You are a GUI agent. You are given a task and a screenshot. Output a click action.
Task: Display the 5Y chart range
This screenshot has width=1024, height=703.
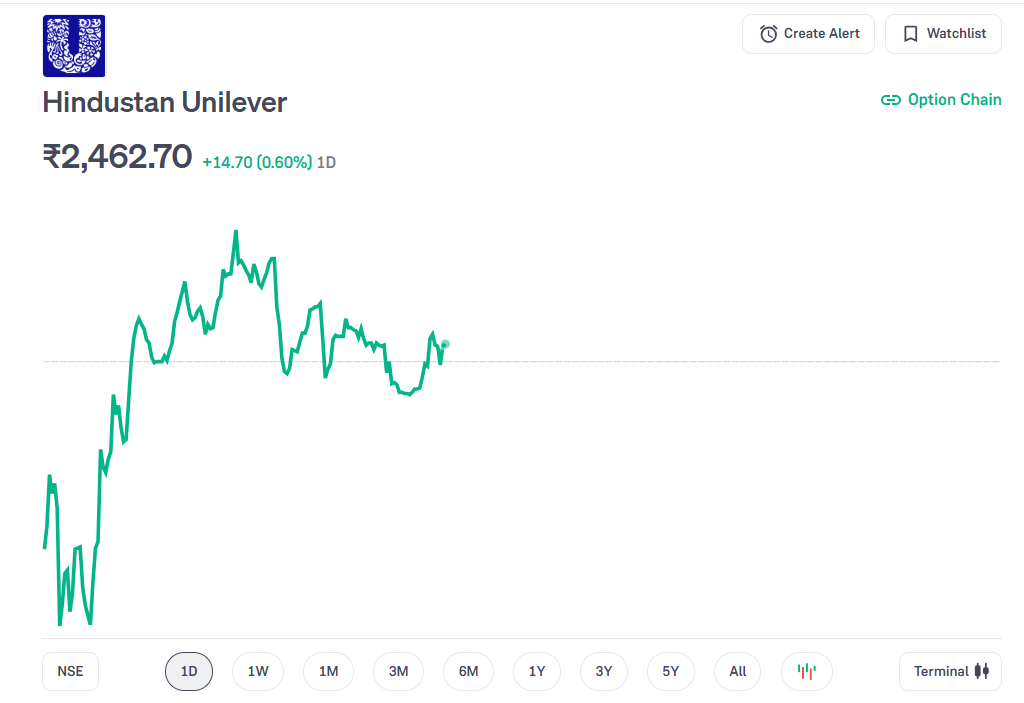[671, 671]
